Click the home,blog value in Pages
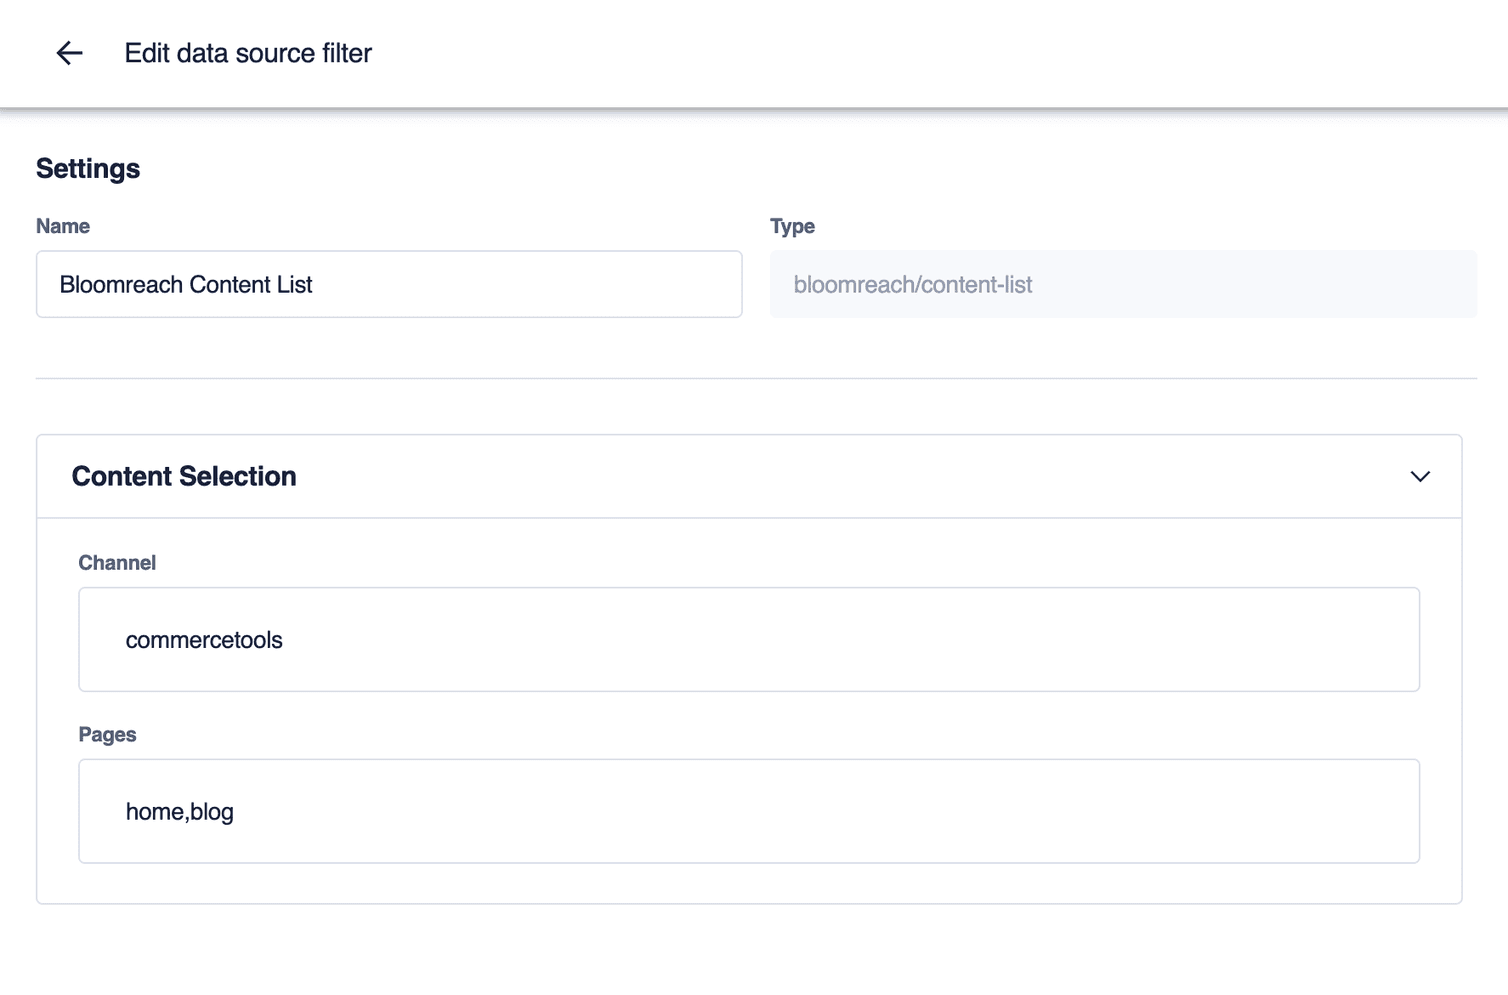Image resolution: width=1508 pixels, height=995 pixels. click(180, 811)
